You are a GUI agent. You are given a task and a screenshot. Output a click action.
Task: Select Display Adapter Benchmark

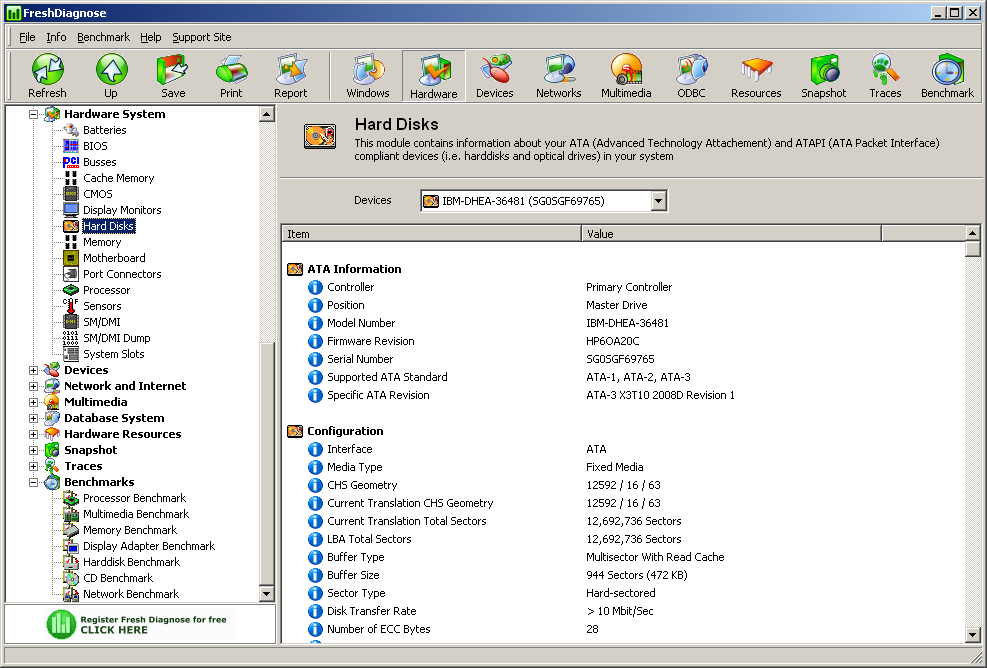tap(149, 546)
